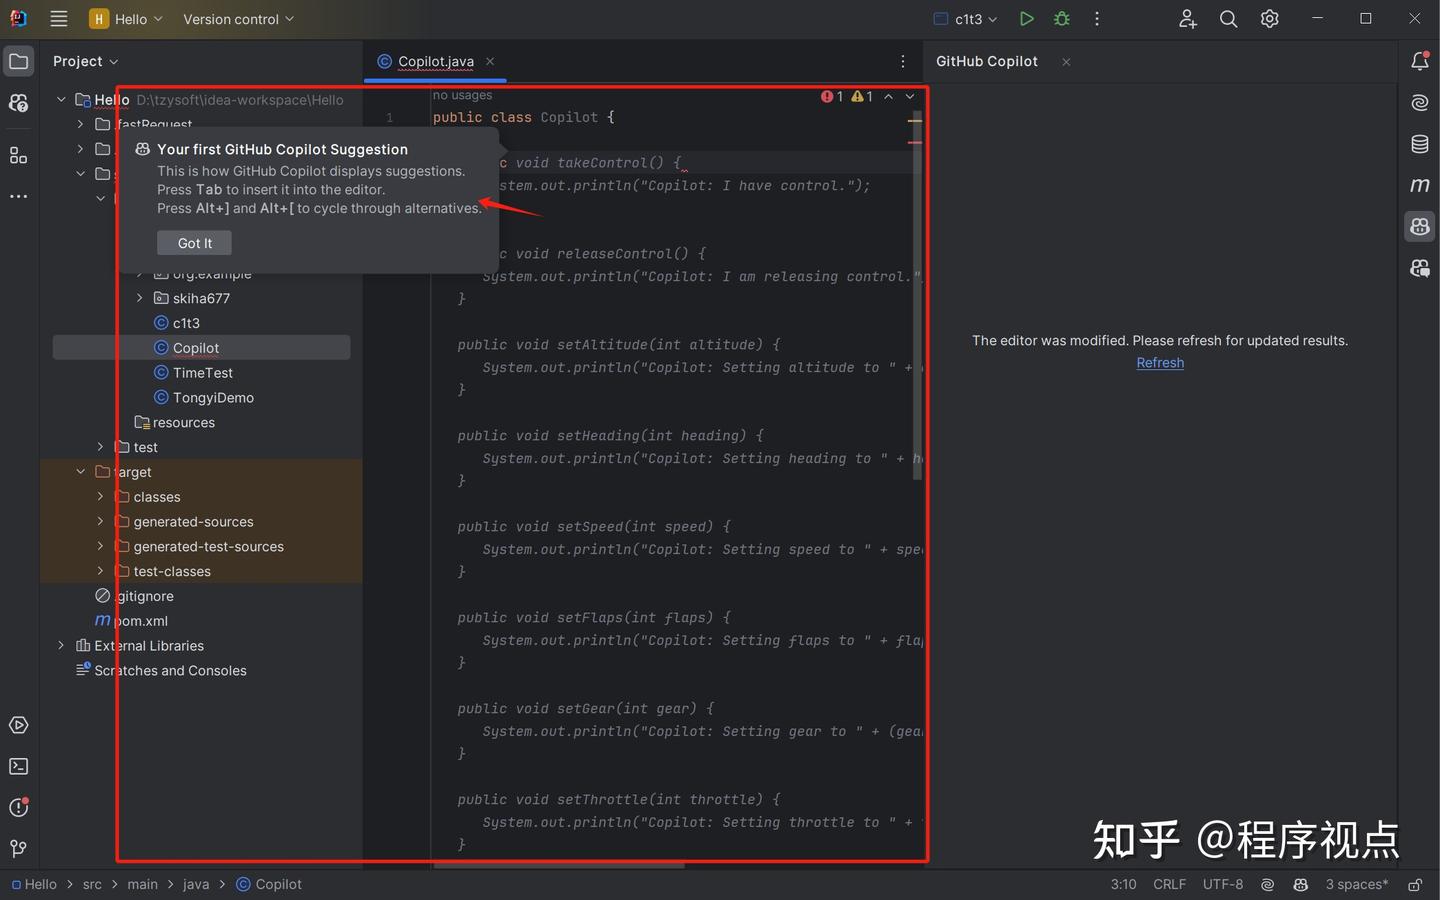
Task: Open the Copilot Chat icon below Copilot
Action: (x=1419, y=268)
